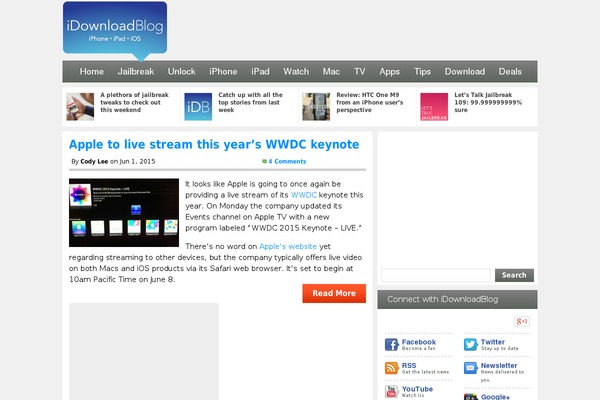Click the Google +1 badge
The image size is (600, 400).
[x=522, y=321]
